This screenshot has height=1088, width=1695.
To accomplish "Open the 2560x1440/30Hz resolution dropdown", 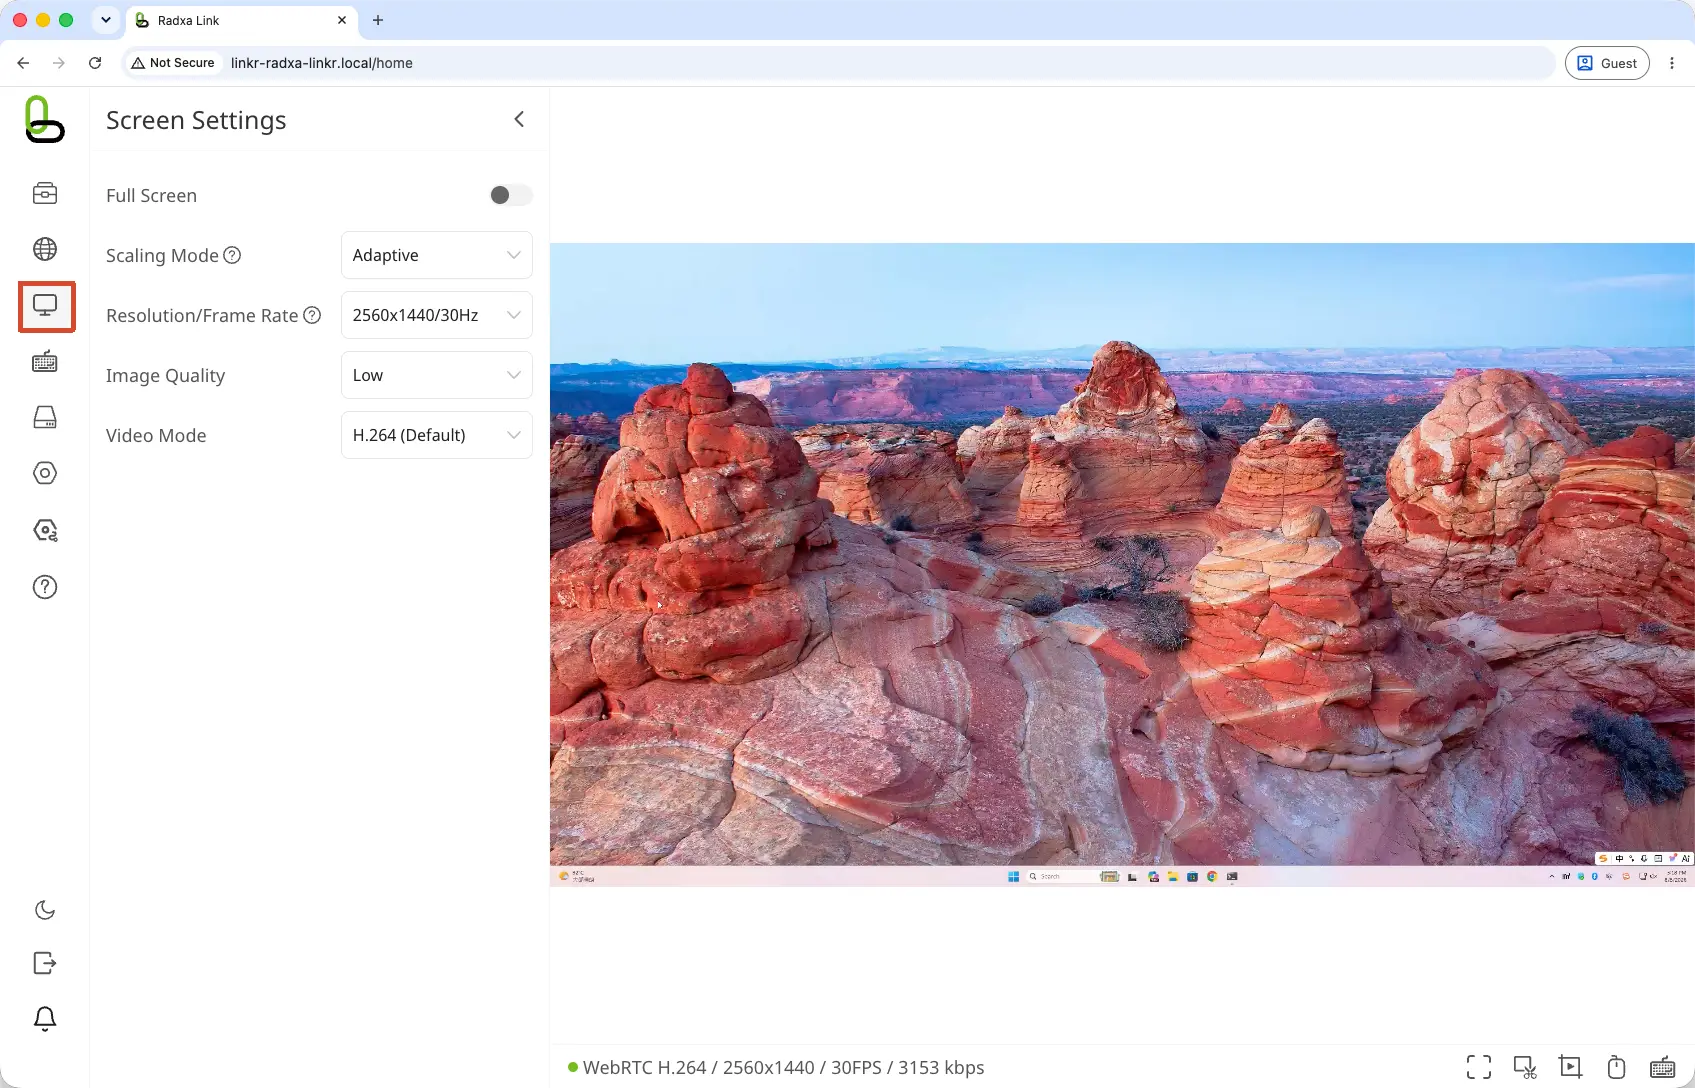I will pos(437,315).
